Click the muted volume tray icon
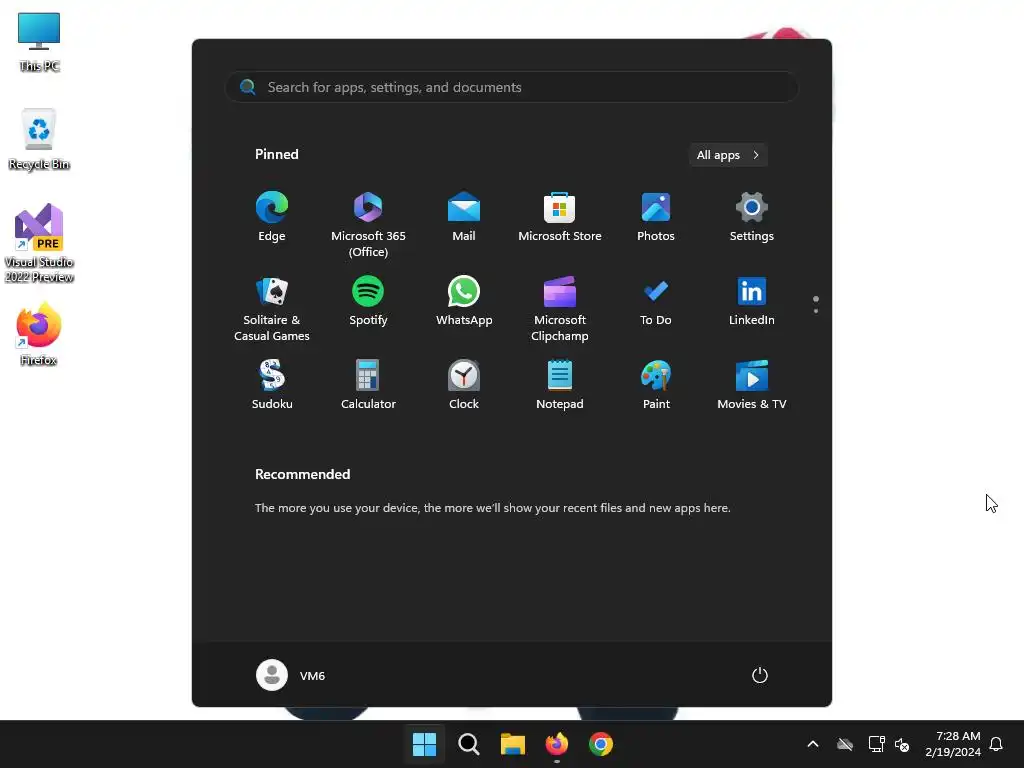Image resolution: width=1024 pixels, height=768 pixels. [902, 744]
